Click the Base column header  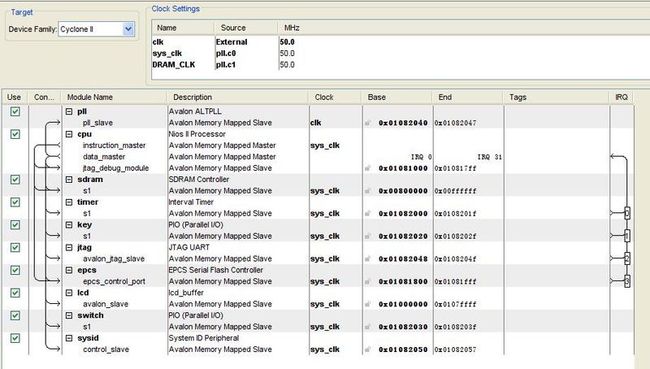[x=398, y=97]
